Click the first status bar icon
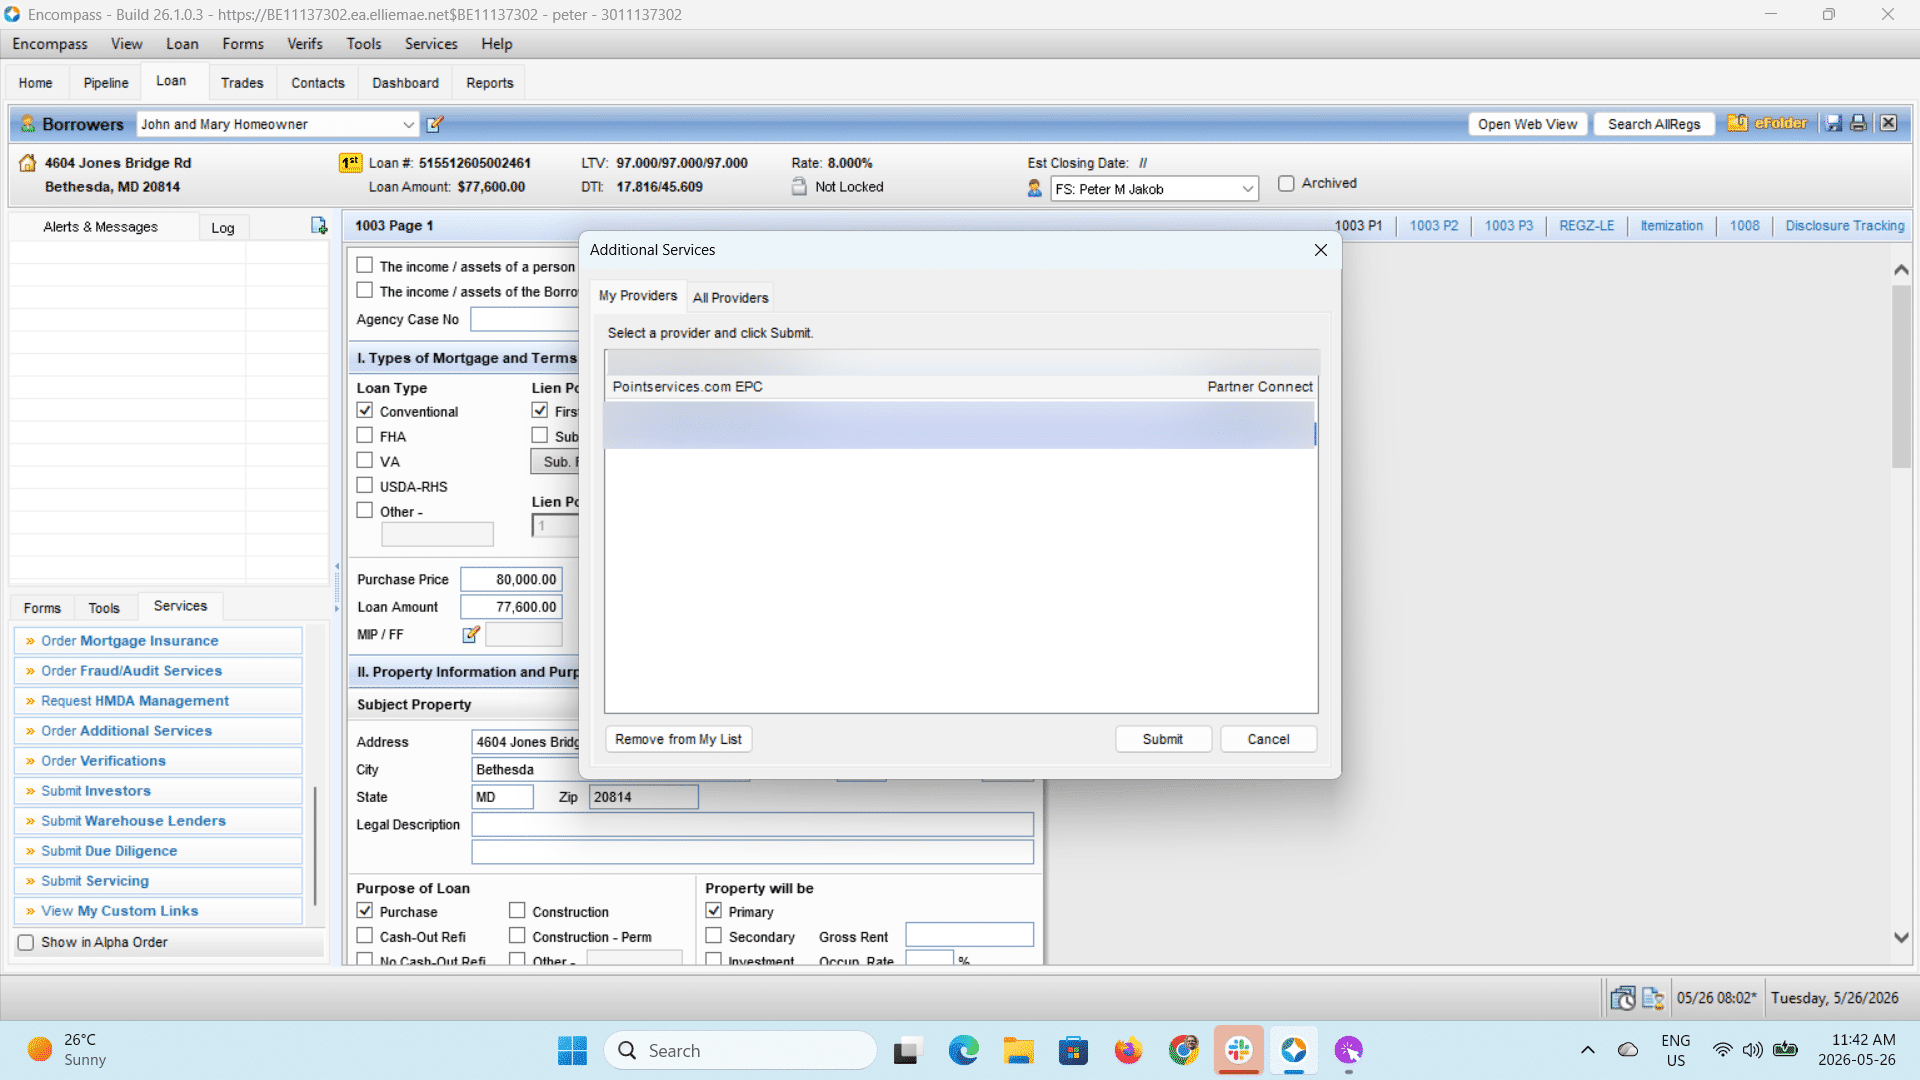 pos(1622,998)
